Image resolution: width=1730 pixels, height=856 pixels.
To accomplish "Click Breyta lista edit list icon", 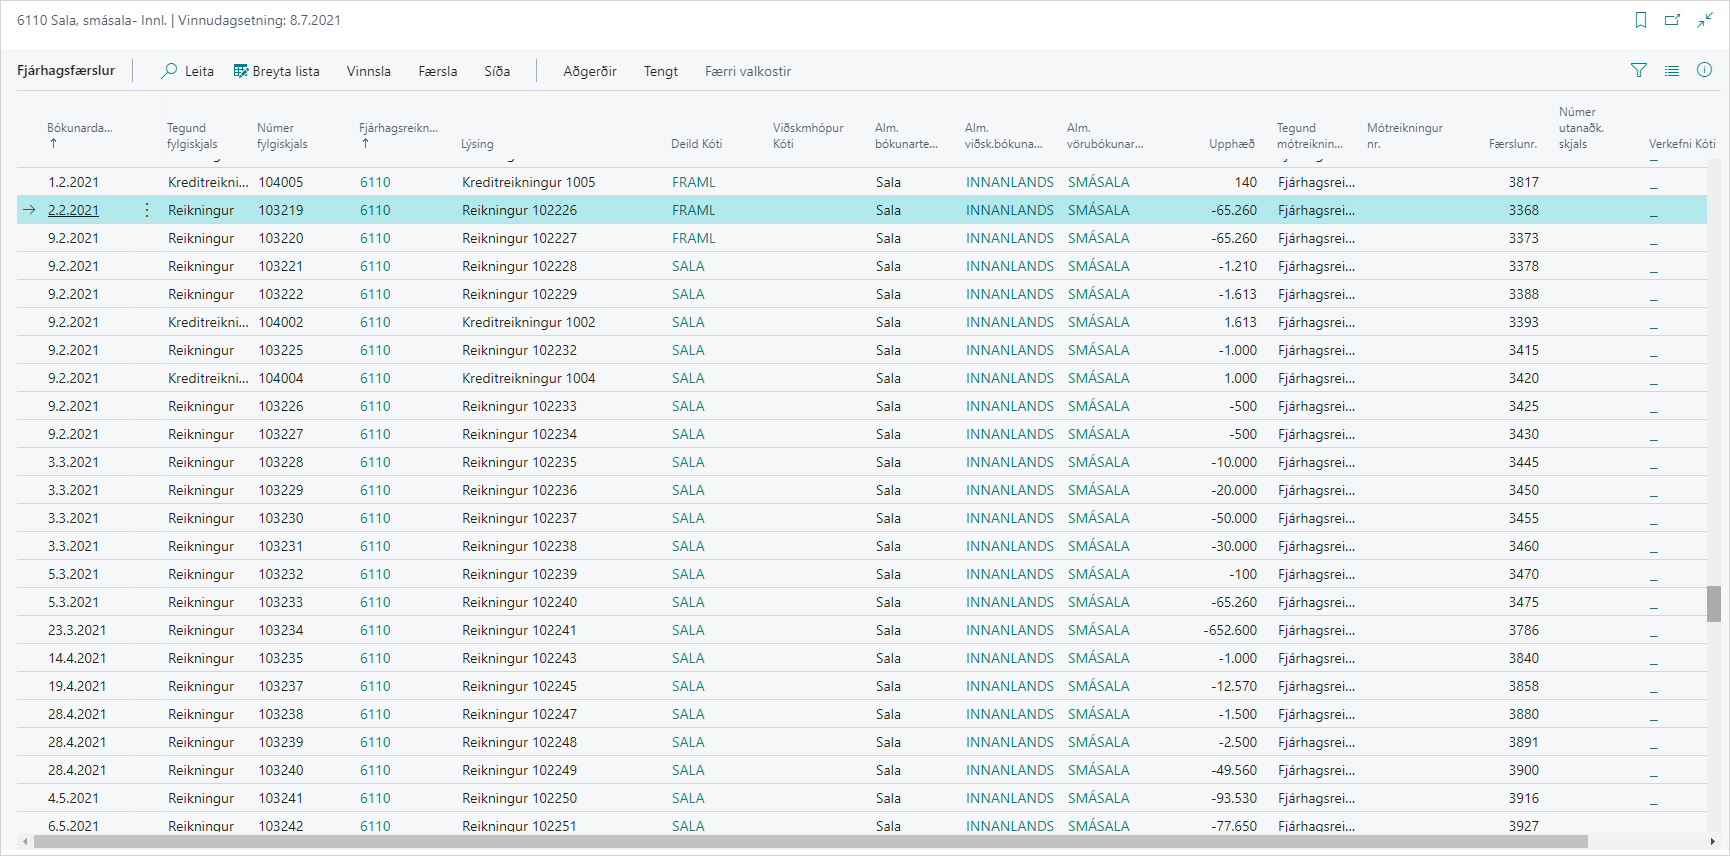I will coord(241,71).
